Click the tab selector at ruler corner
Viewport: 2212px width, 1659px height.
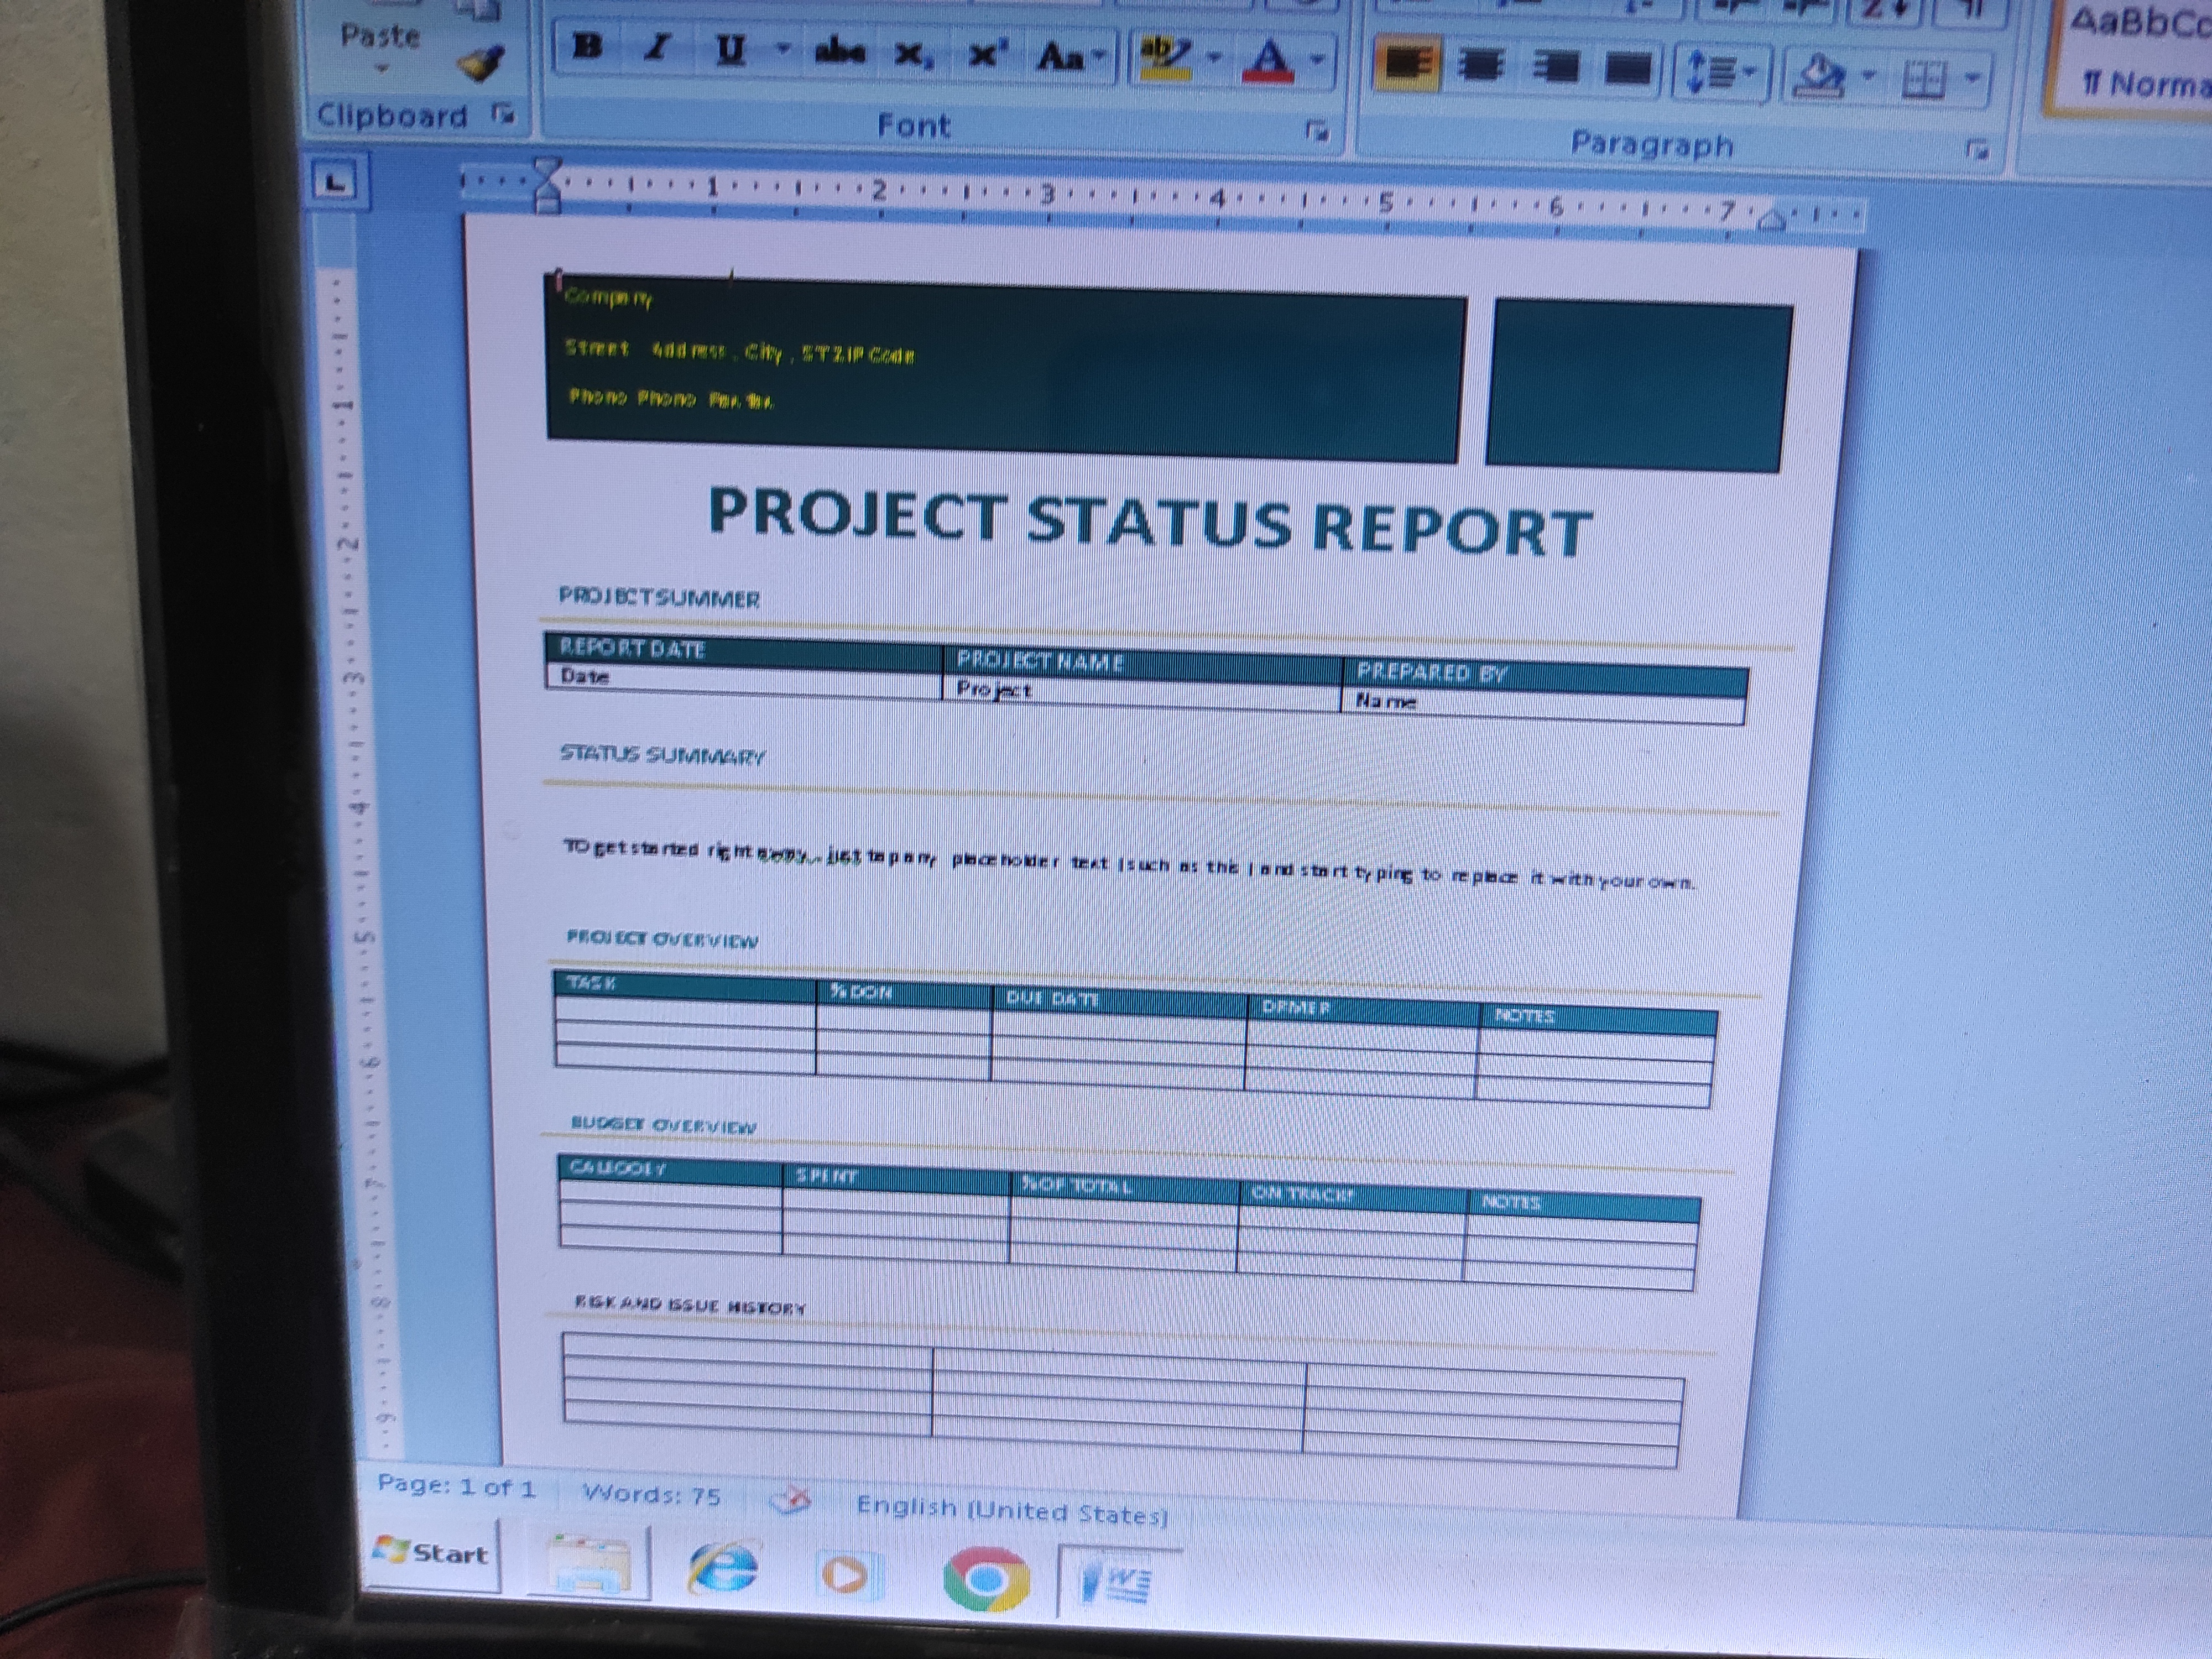click(x=335, y=182)
